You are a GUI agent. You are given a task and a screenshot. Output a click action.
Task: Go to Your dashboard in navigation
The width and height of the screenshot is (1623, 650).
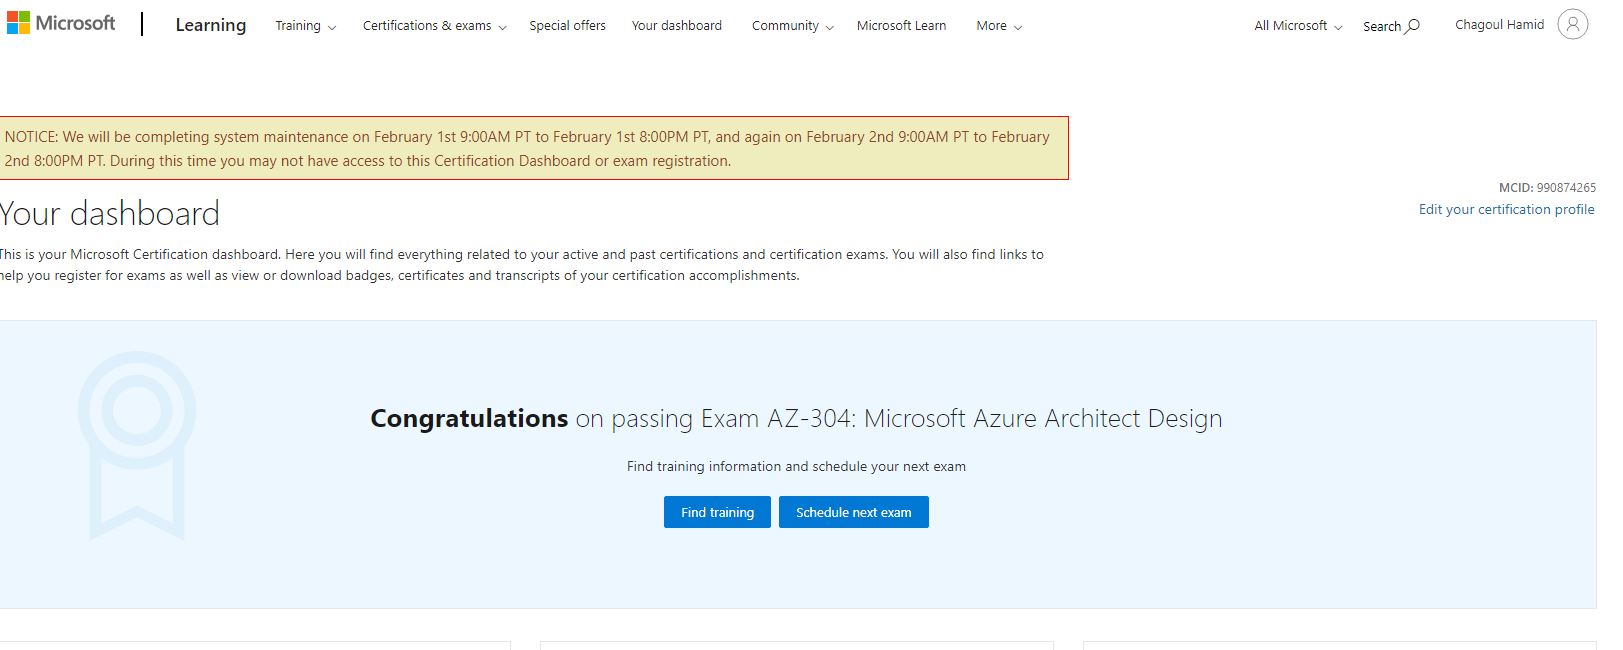677,26
